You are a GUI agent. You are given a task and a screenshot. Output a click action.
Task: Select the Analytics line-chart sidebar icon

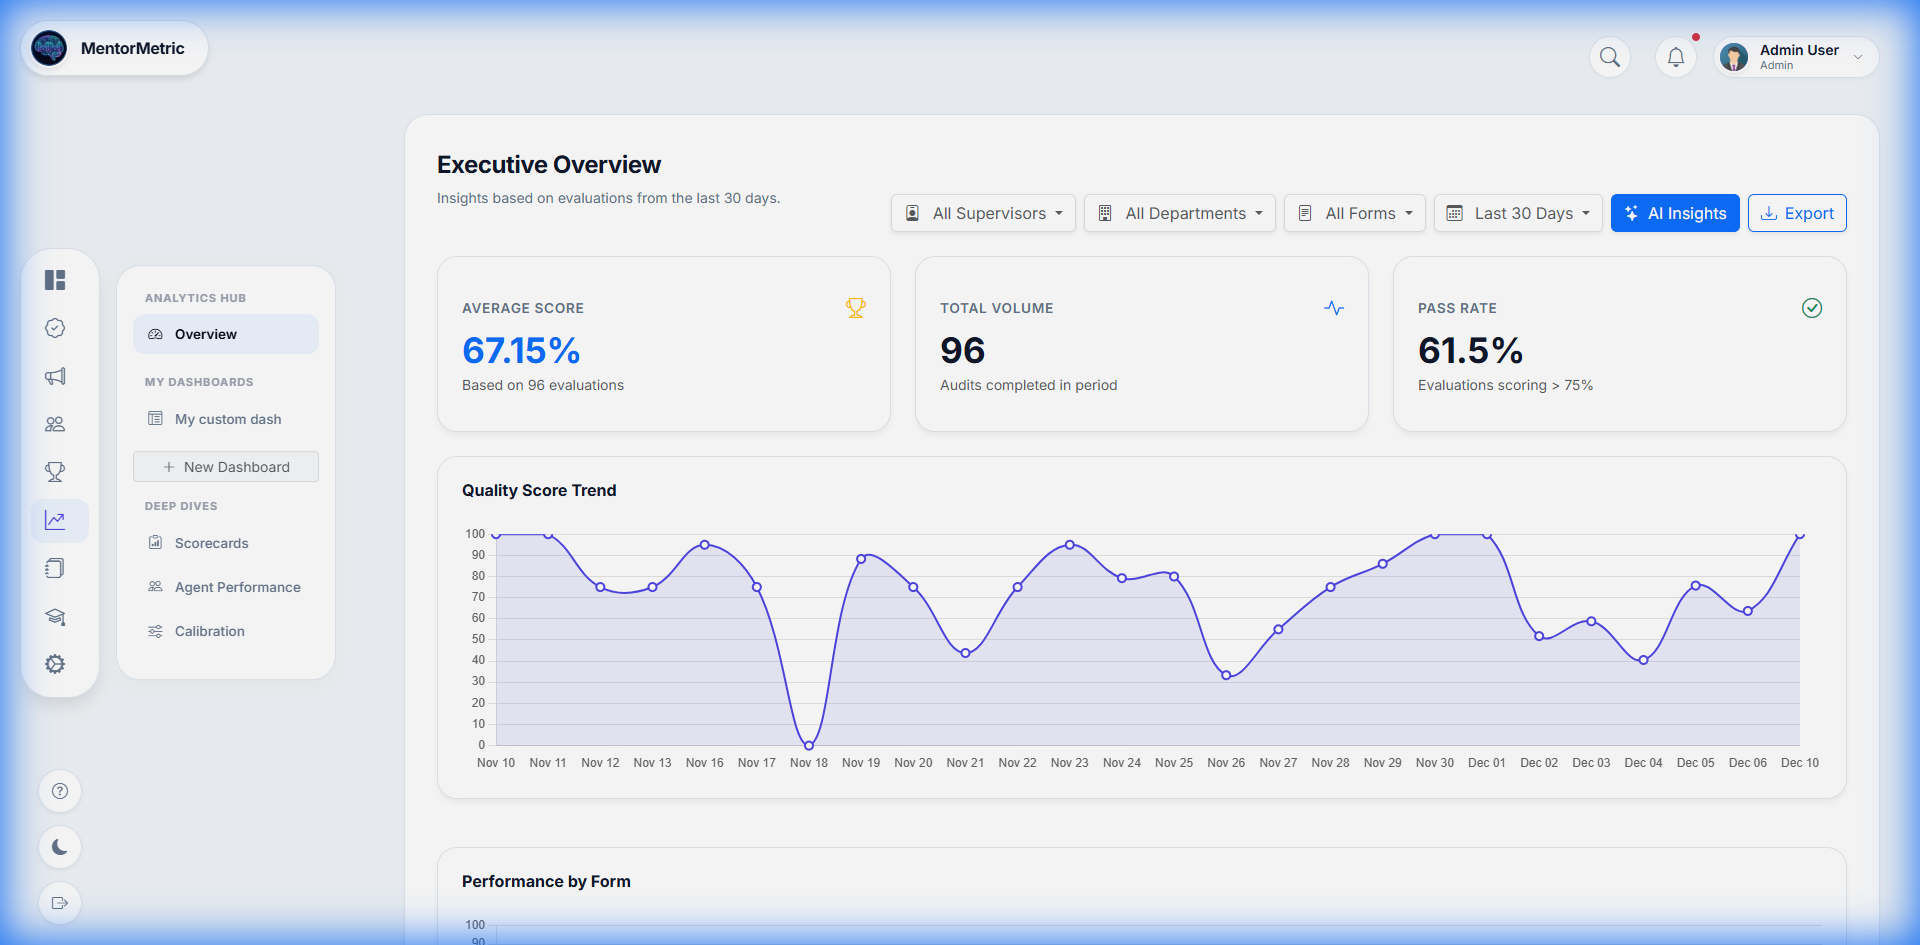(55, 520)
